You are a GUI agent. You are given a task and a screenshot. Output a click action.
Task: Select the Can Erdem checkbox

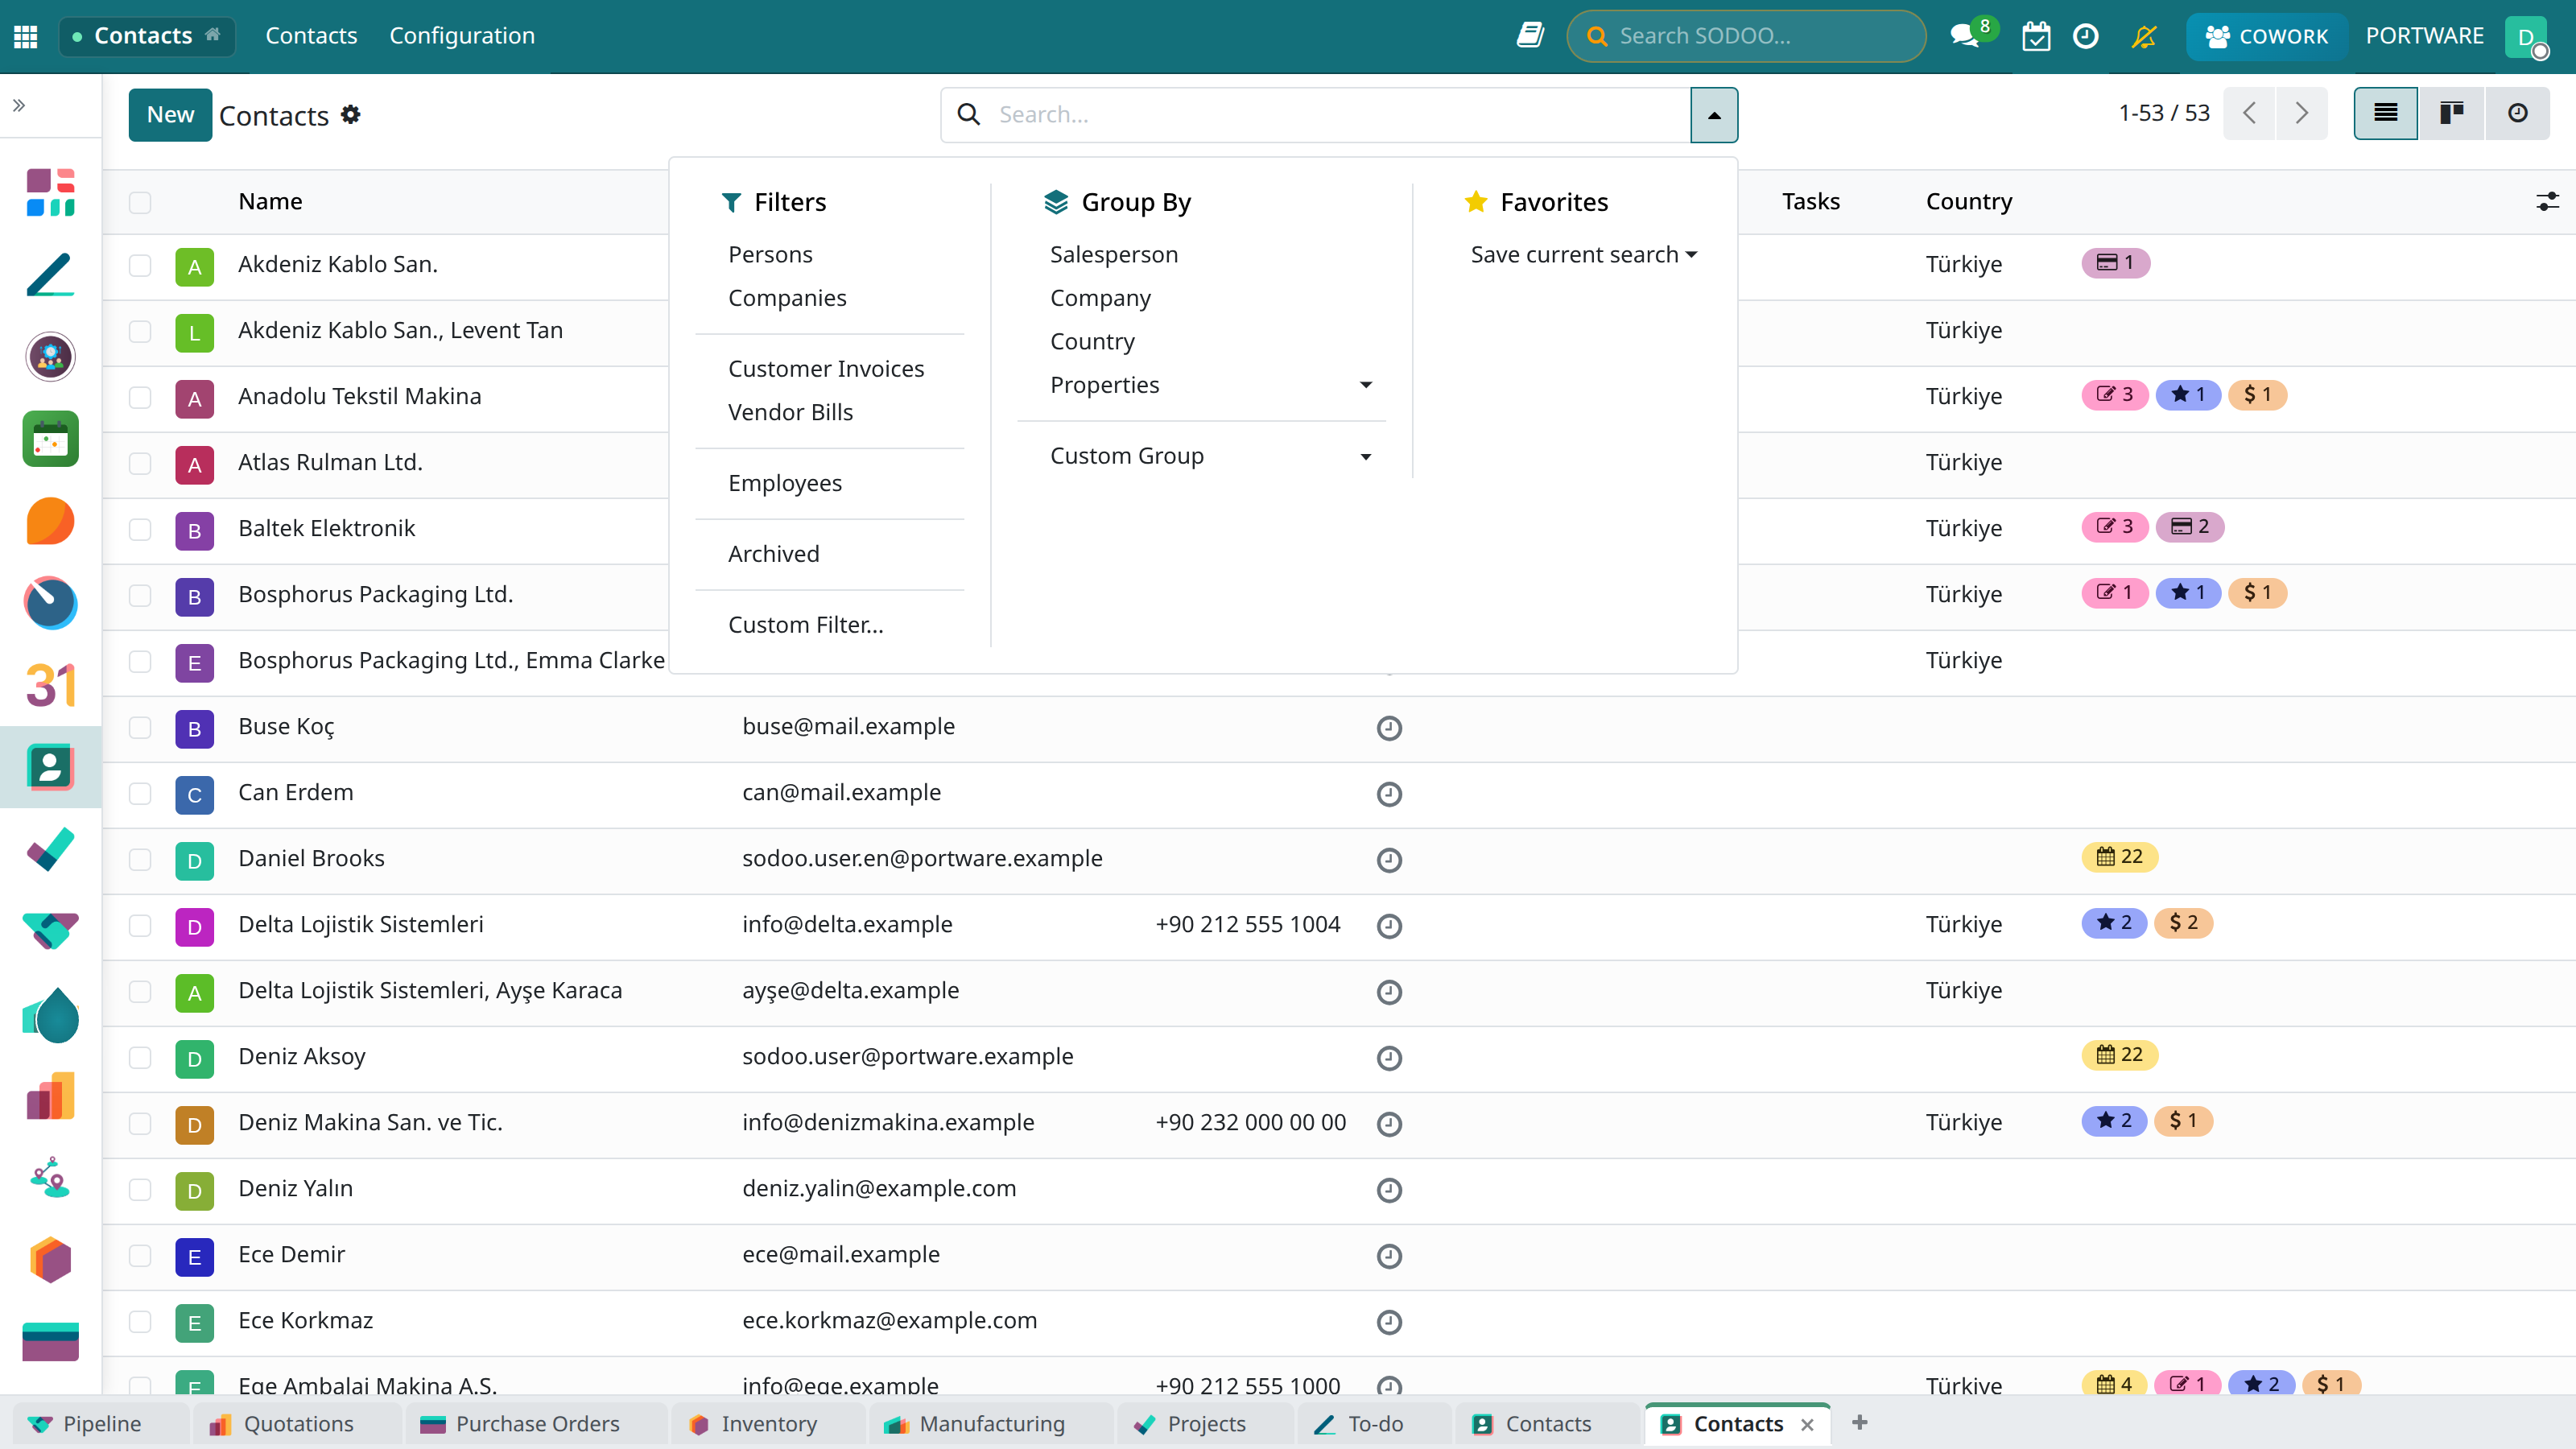[x=140, y=793]
